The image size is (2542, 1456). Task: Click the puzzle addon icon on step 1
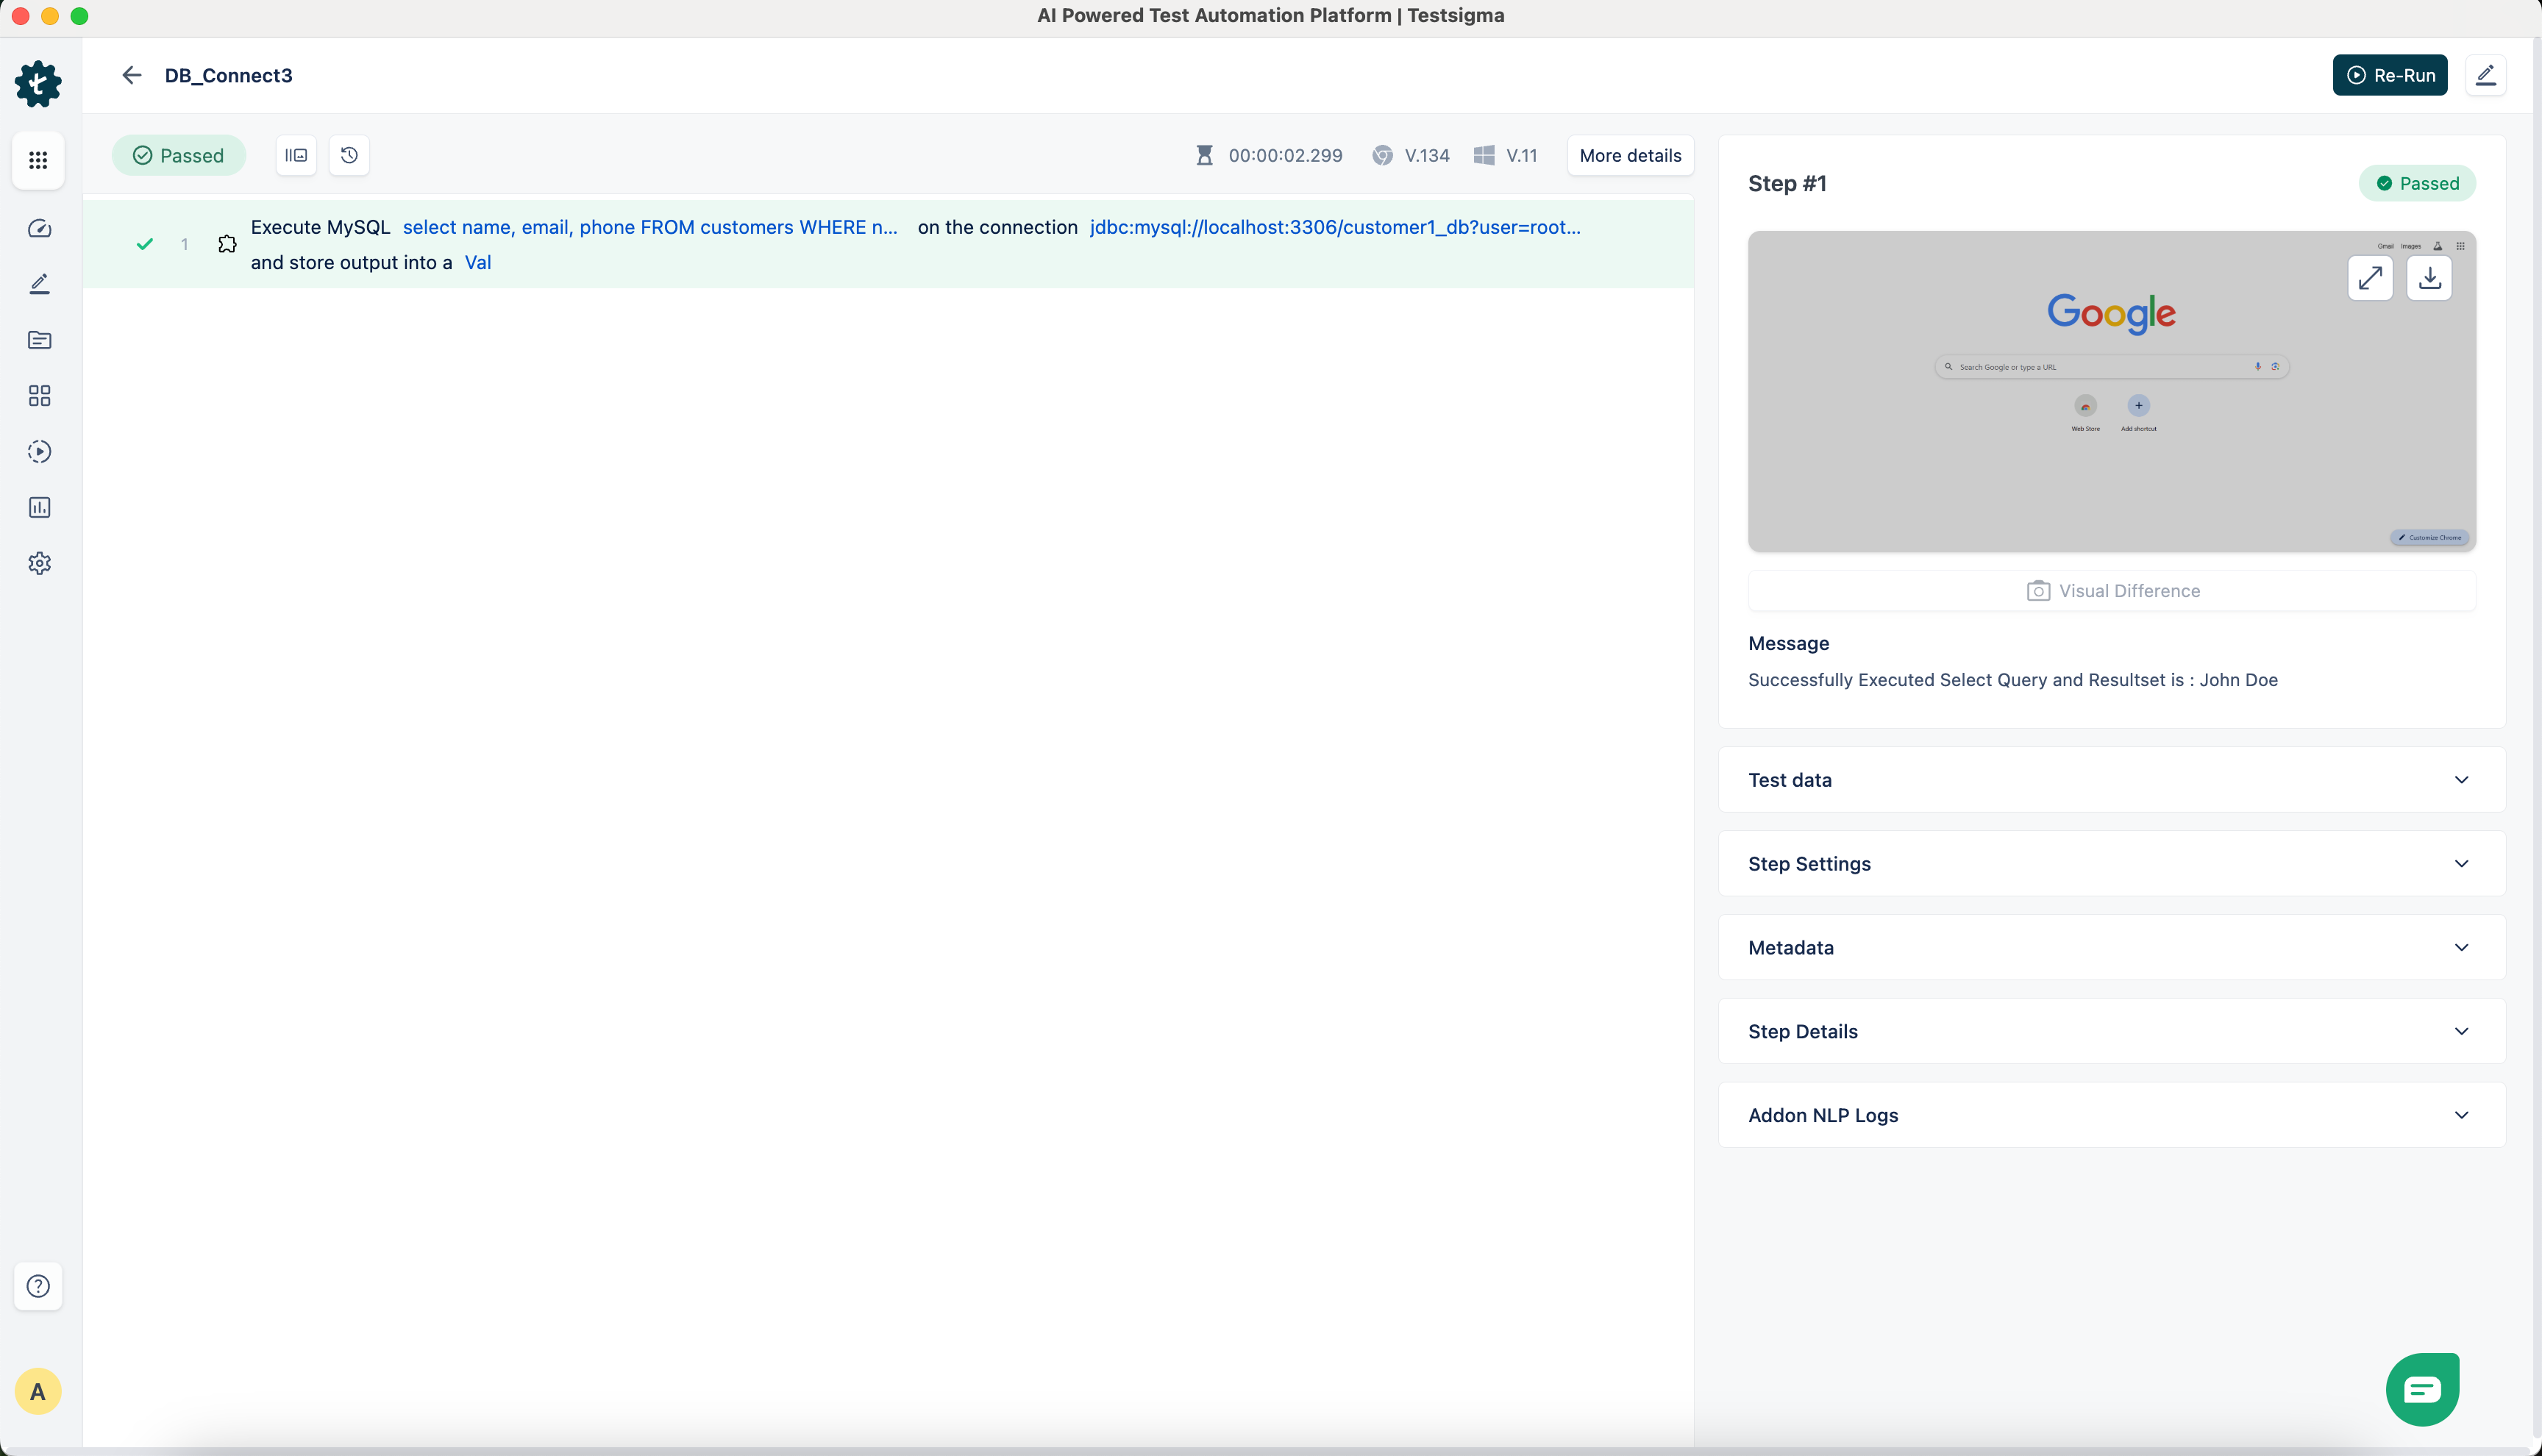[227, 243]
